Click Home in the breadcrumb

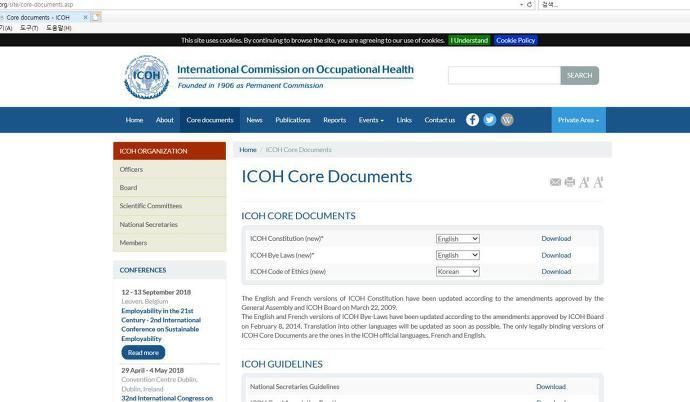248,150
